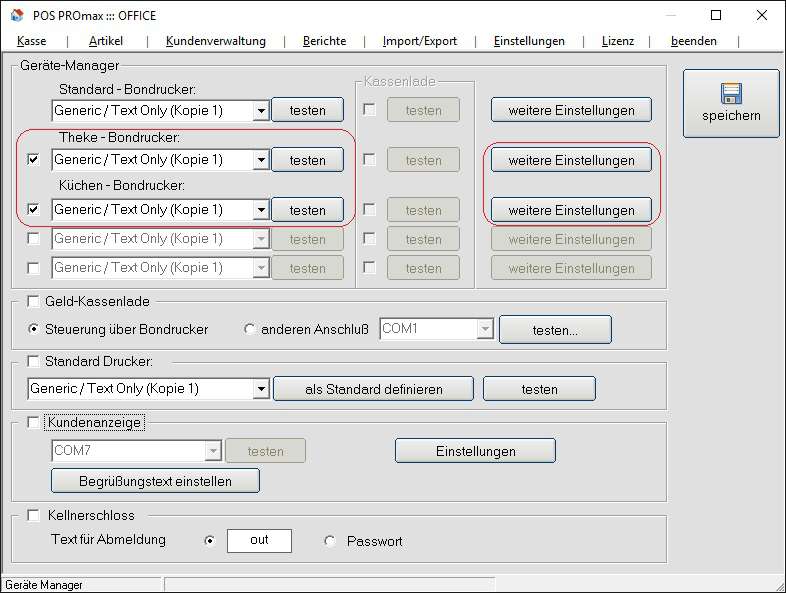Viewport: 786px width, 593px height.
Task: Enable the Kellnerschloss checkbox
Action: coord(33,515)
